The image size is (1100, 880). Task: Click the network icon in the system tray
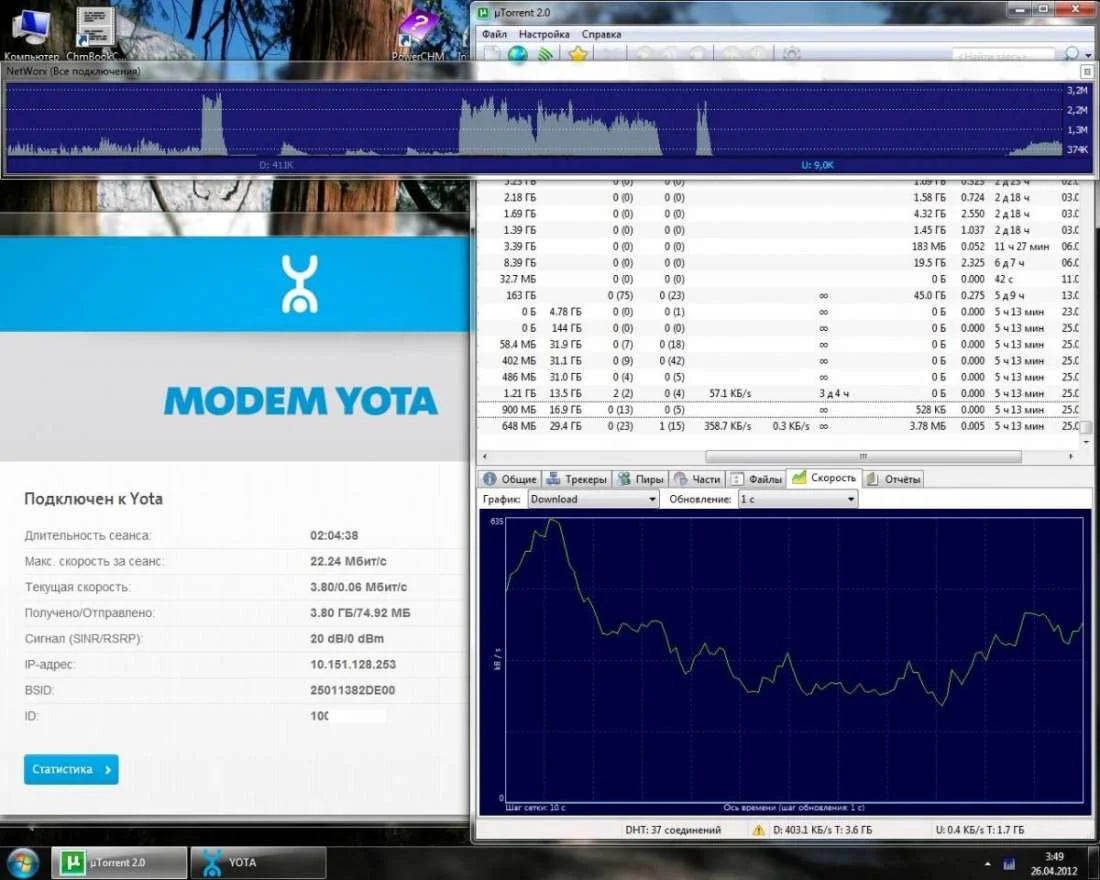tap(1009, 863)
